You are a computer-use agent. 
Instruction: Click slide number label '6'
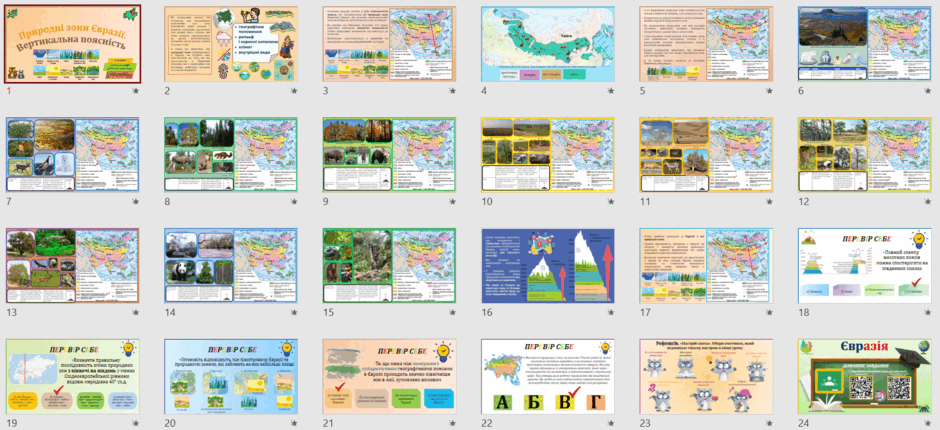800,91
